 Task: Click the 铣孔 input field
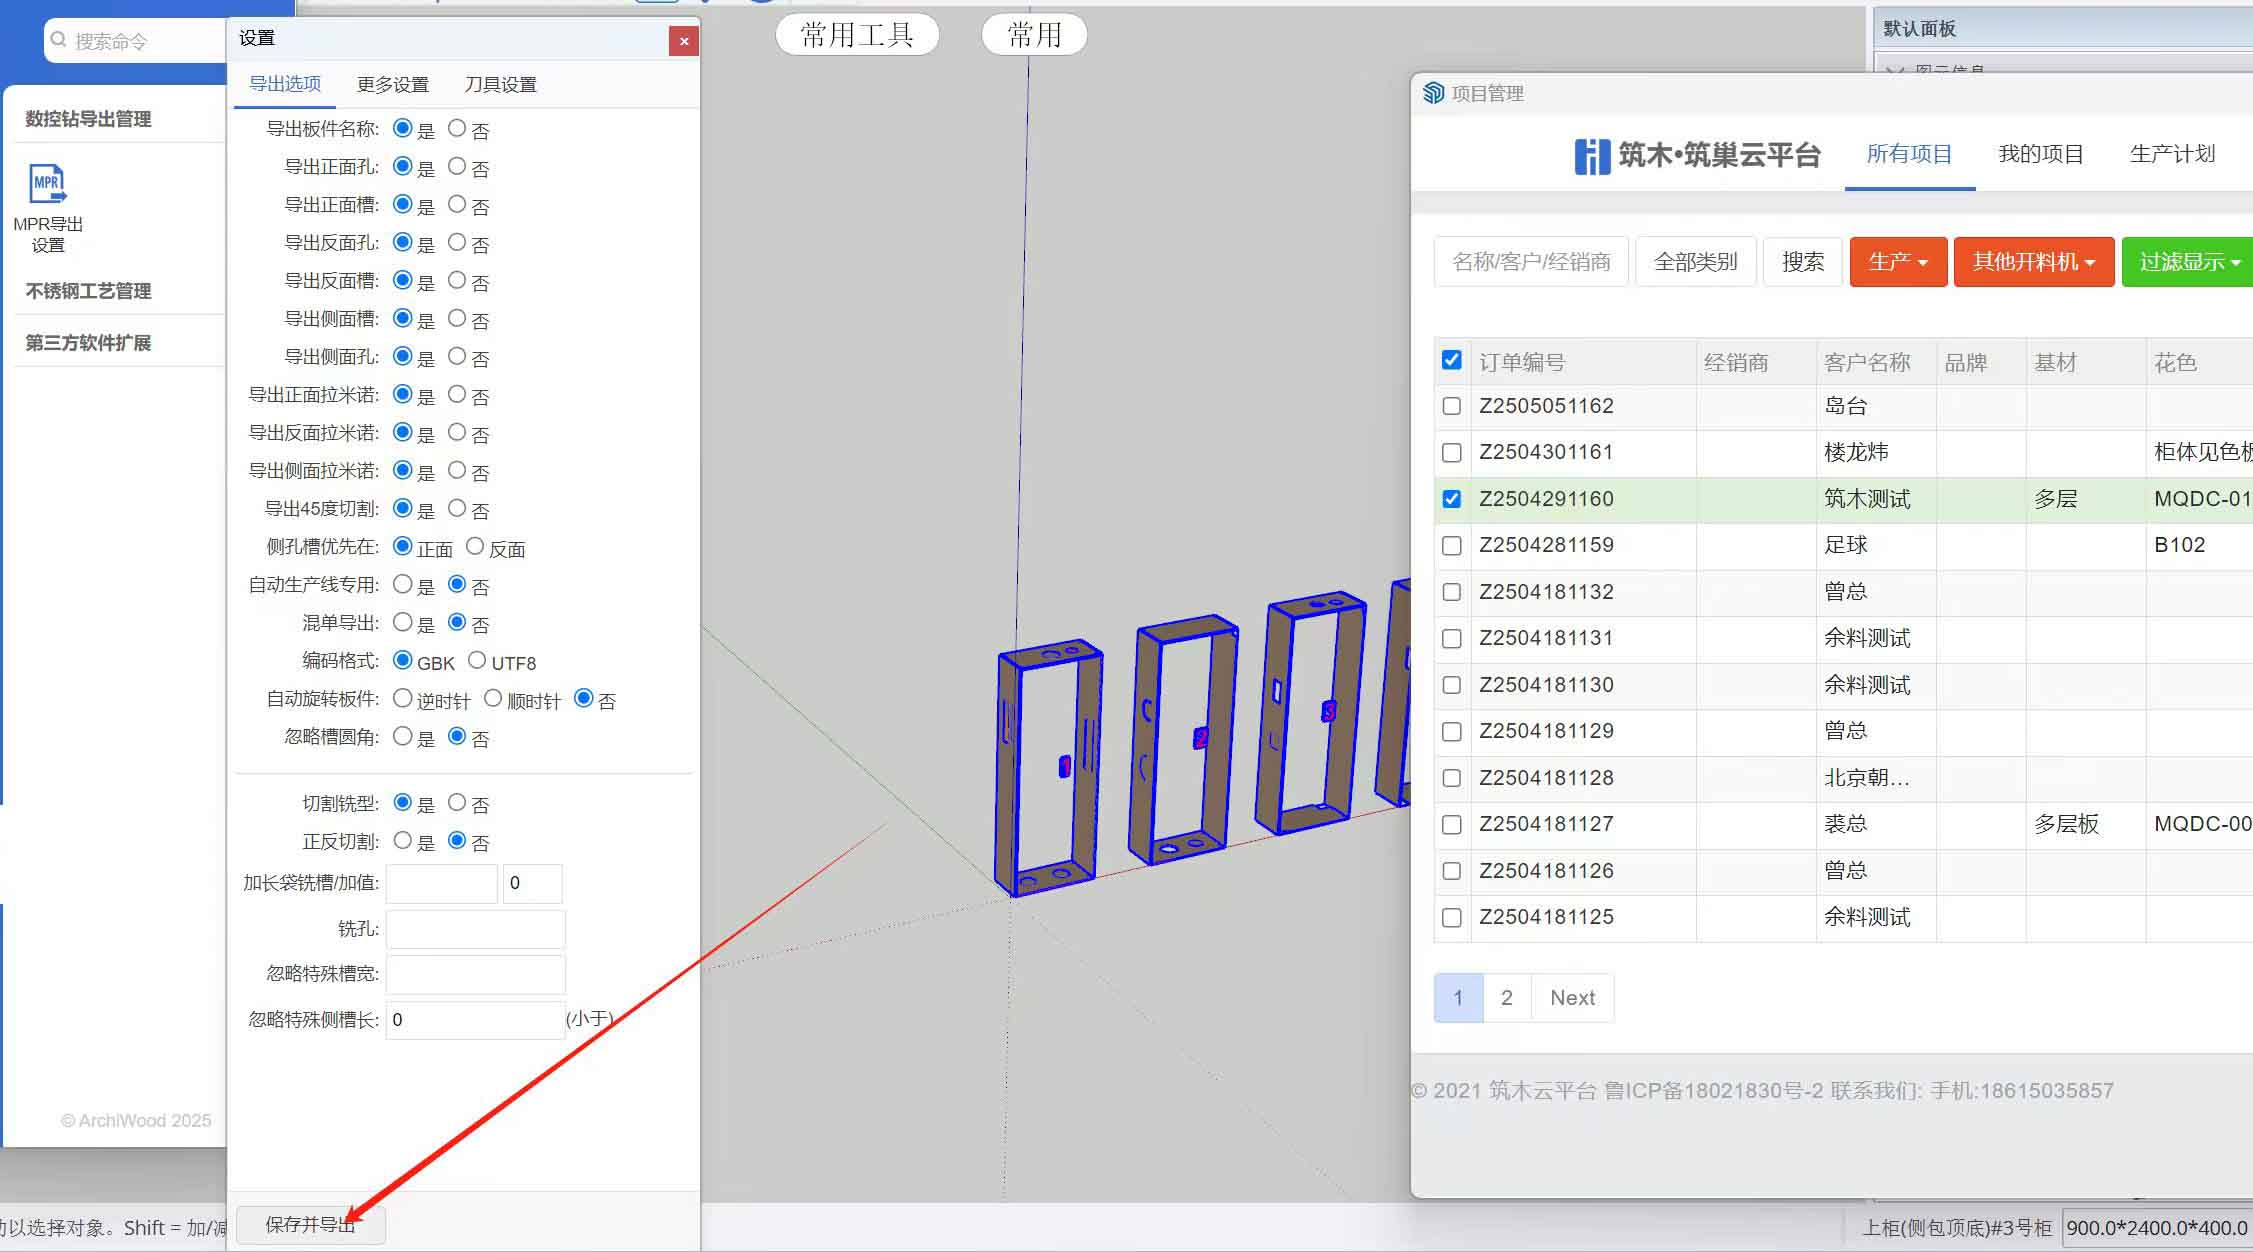475,929
